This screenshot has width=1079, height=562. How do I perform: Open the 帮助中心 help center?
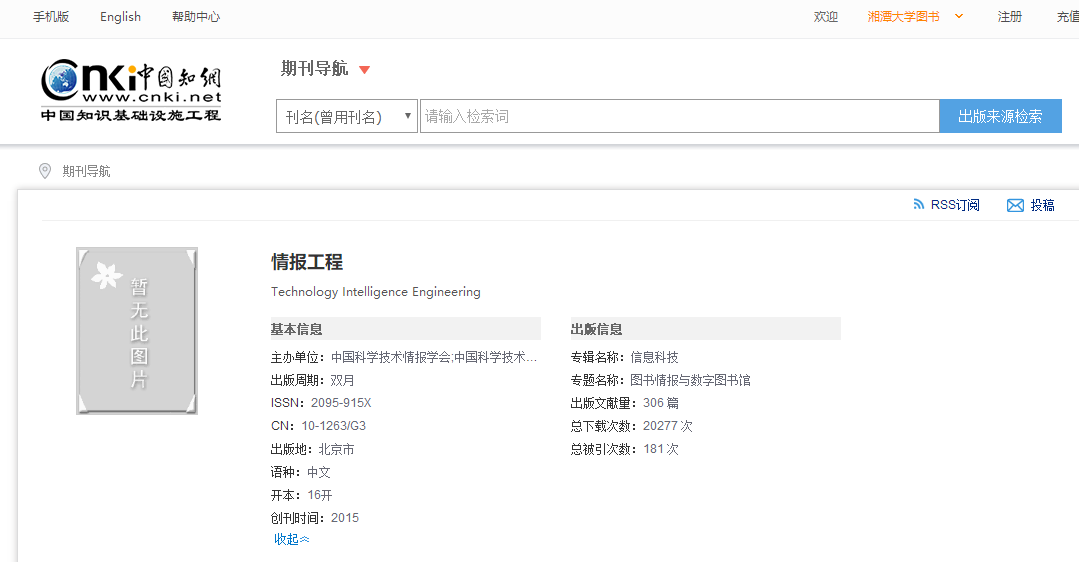(196, 17)
